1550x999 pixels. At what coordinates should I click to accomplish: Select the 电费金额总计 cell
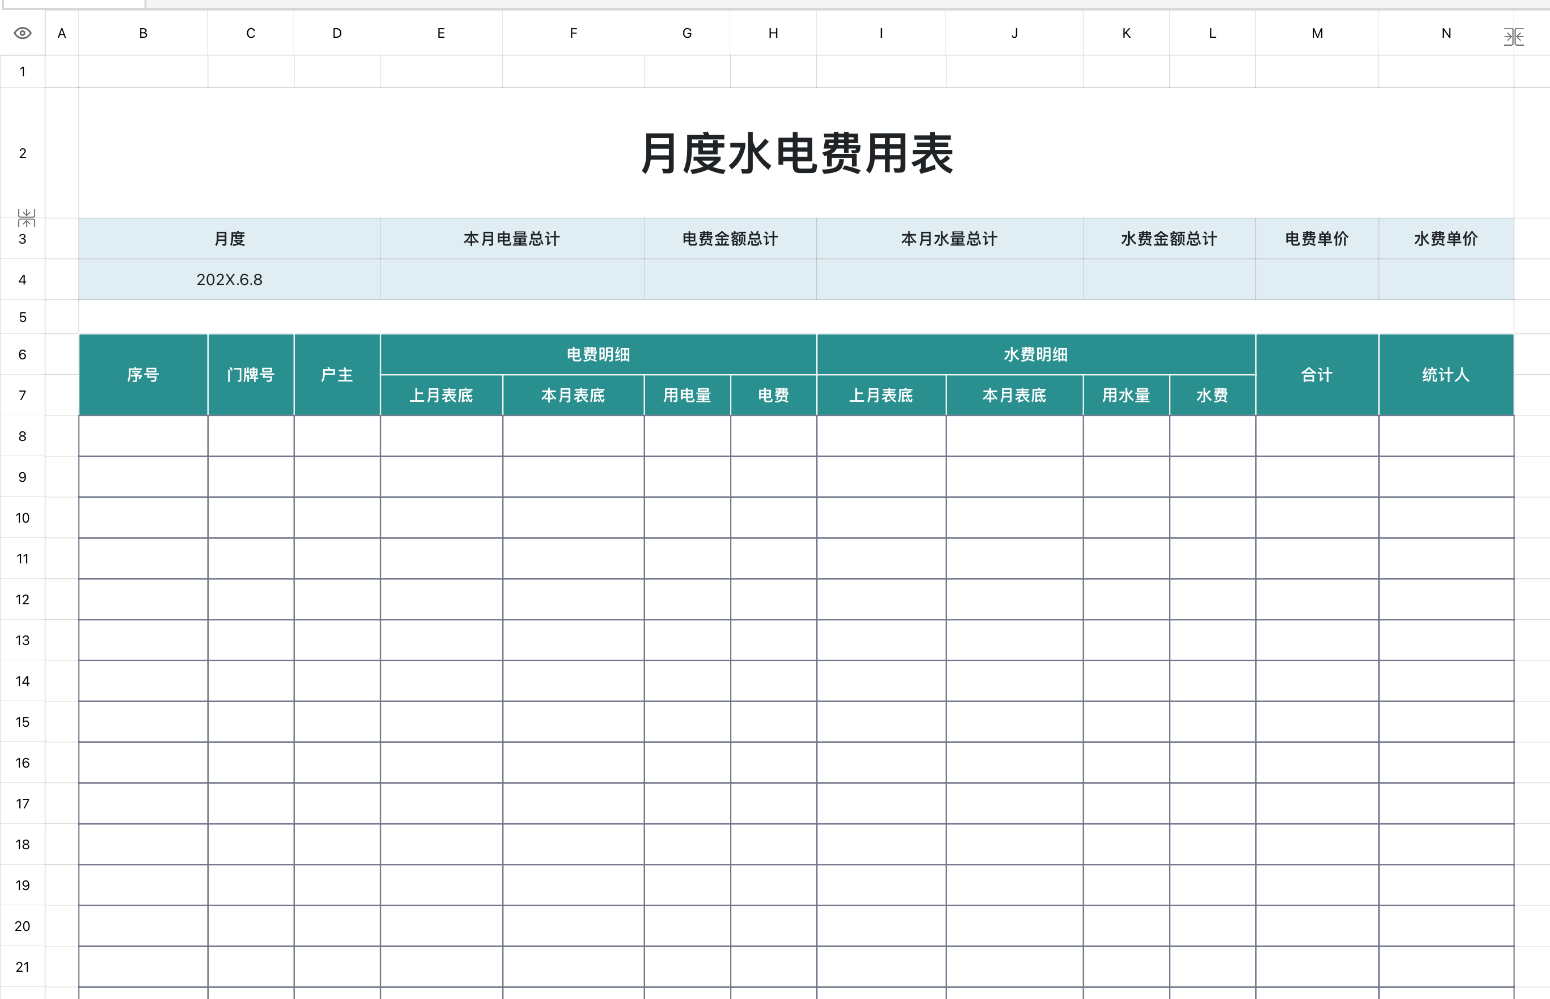coord(730,238)
